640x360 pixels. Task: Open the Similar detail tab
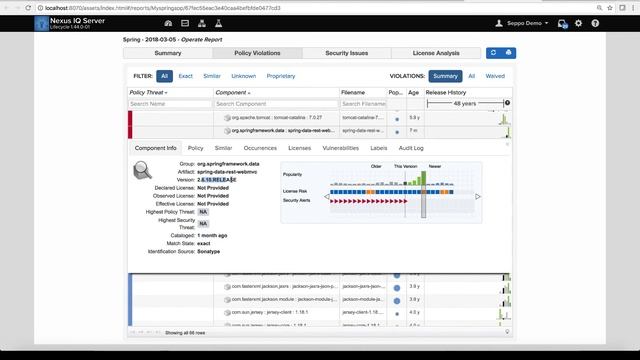click(x=223, y=148)
